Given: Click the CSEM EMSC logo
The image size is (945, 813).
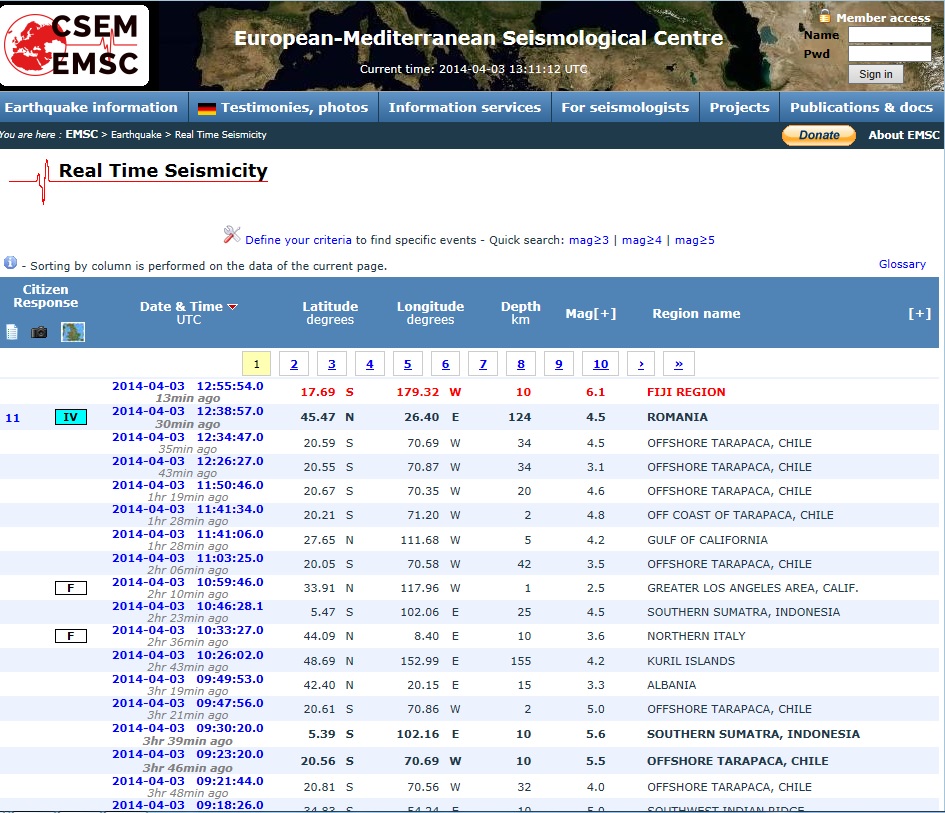Looking at the screenshot, I should (x=75, y=46).
